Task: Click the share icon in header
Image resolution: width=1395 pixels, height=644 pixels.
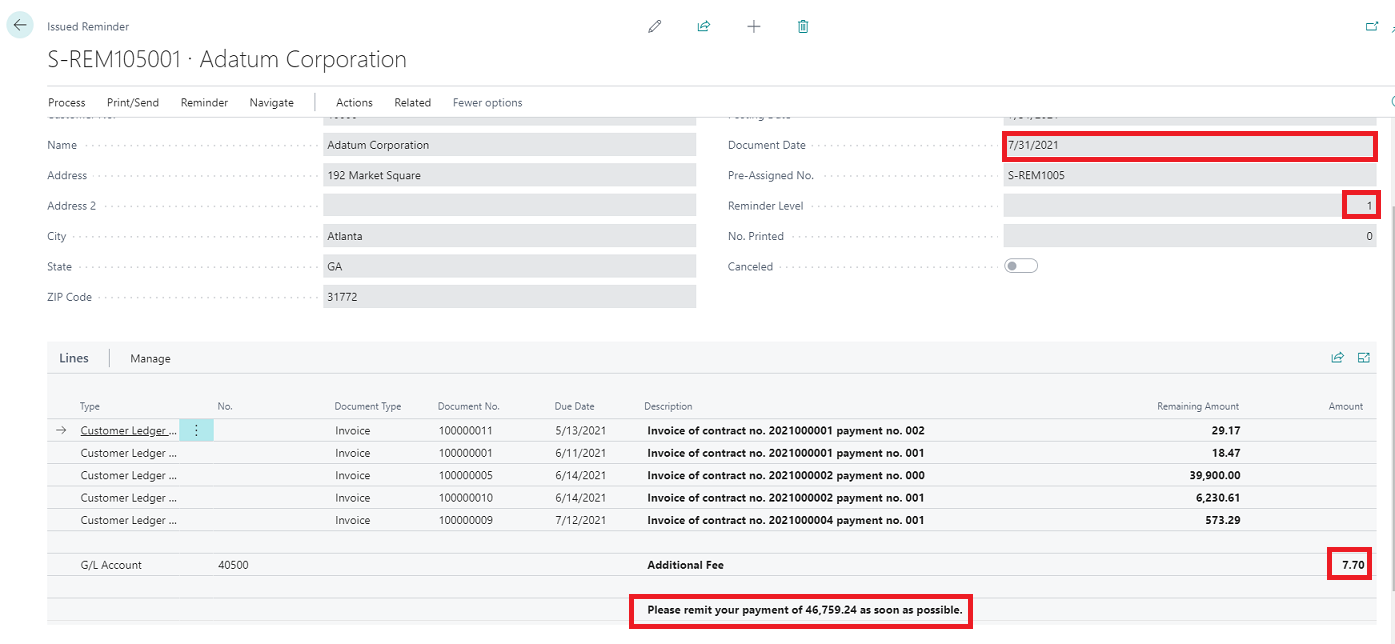Action: click(x=704, y=27)
